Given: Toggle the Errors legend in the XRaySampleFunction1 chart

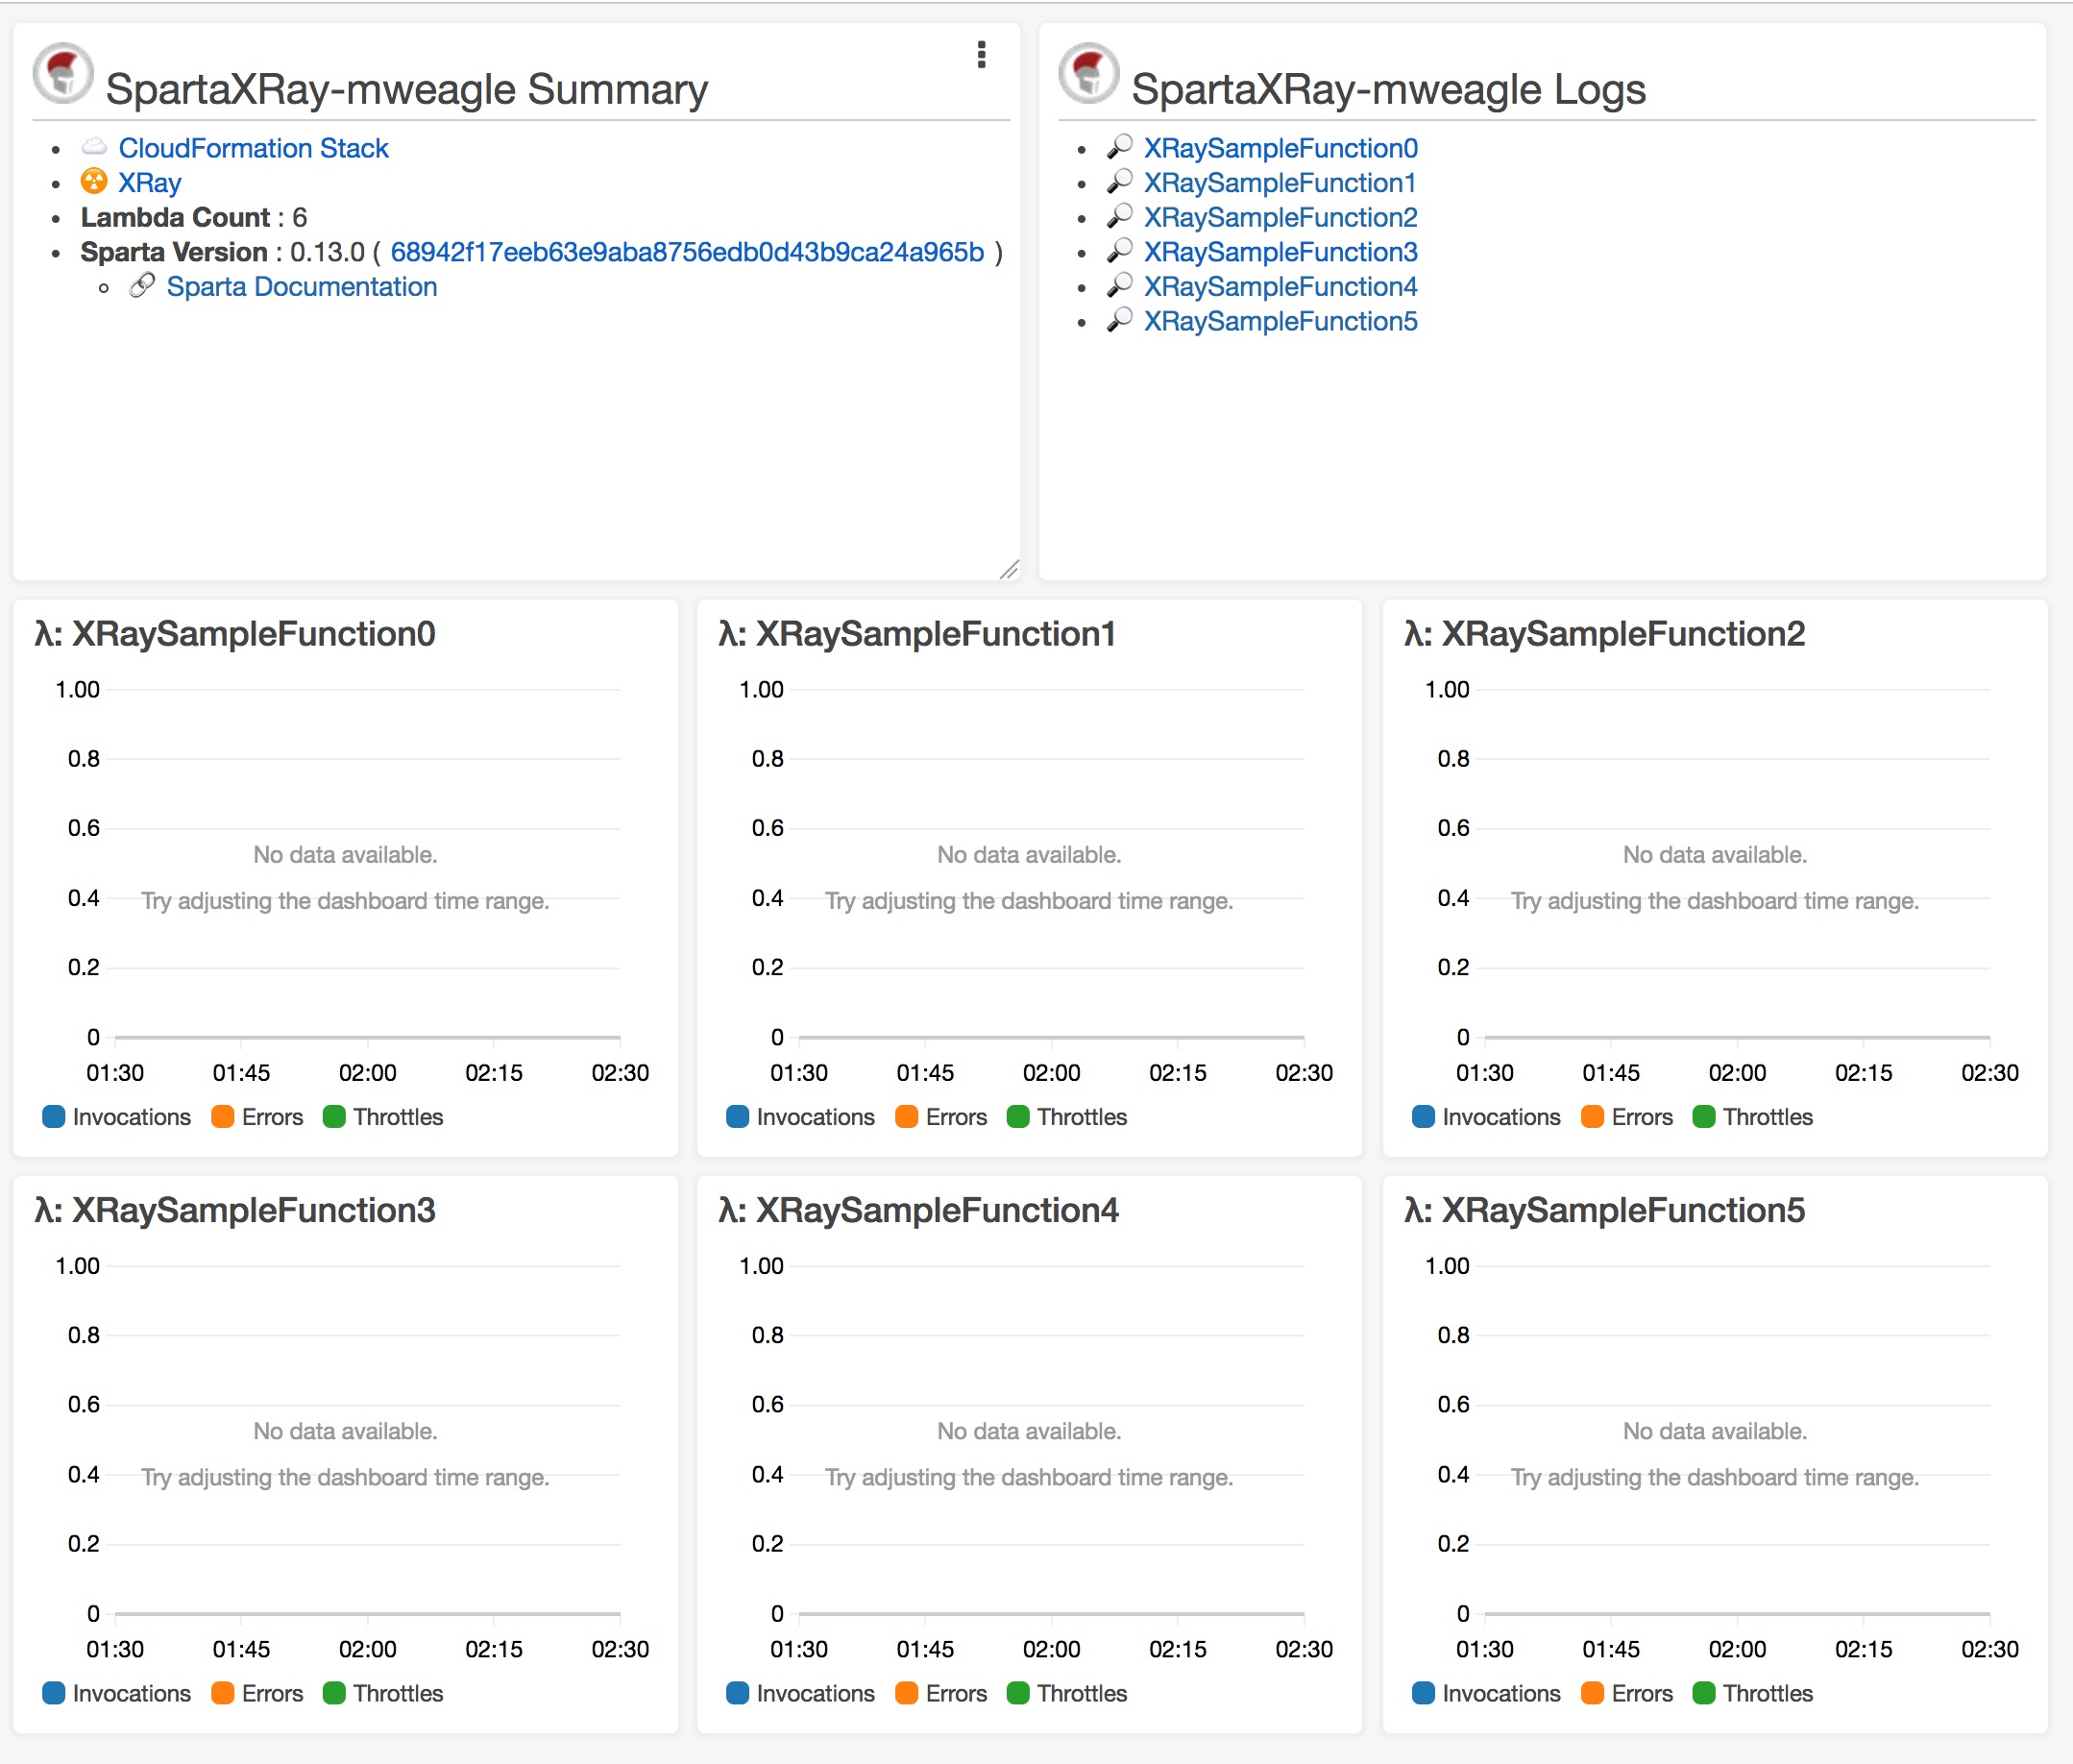Looking at the screenshot, I should [955, 1117].
